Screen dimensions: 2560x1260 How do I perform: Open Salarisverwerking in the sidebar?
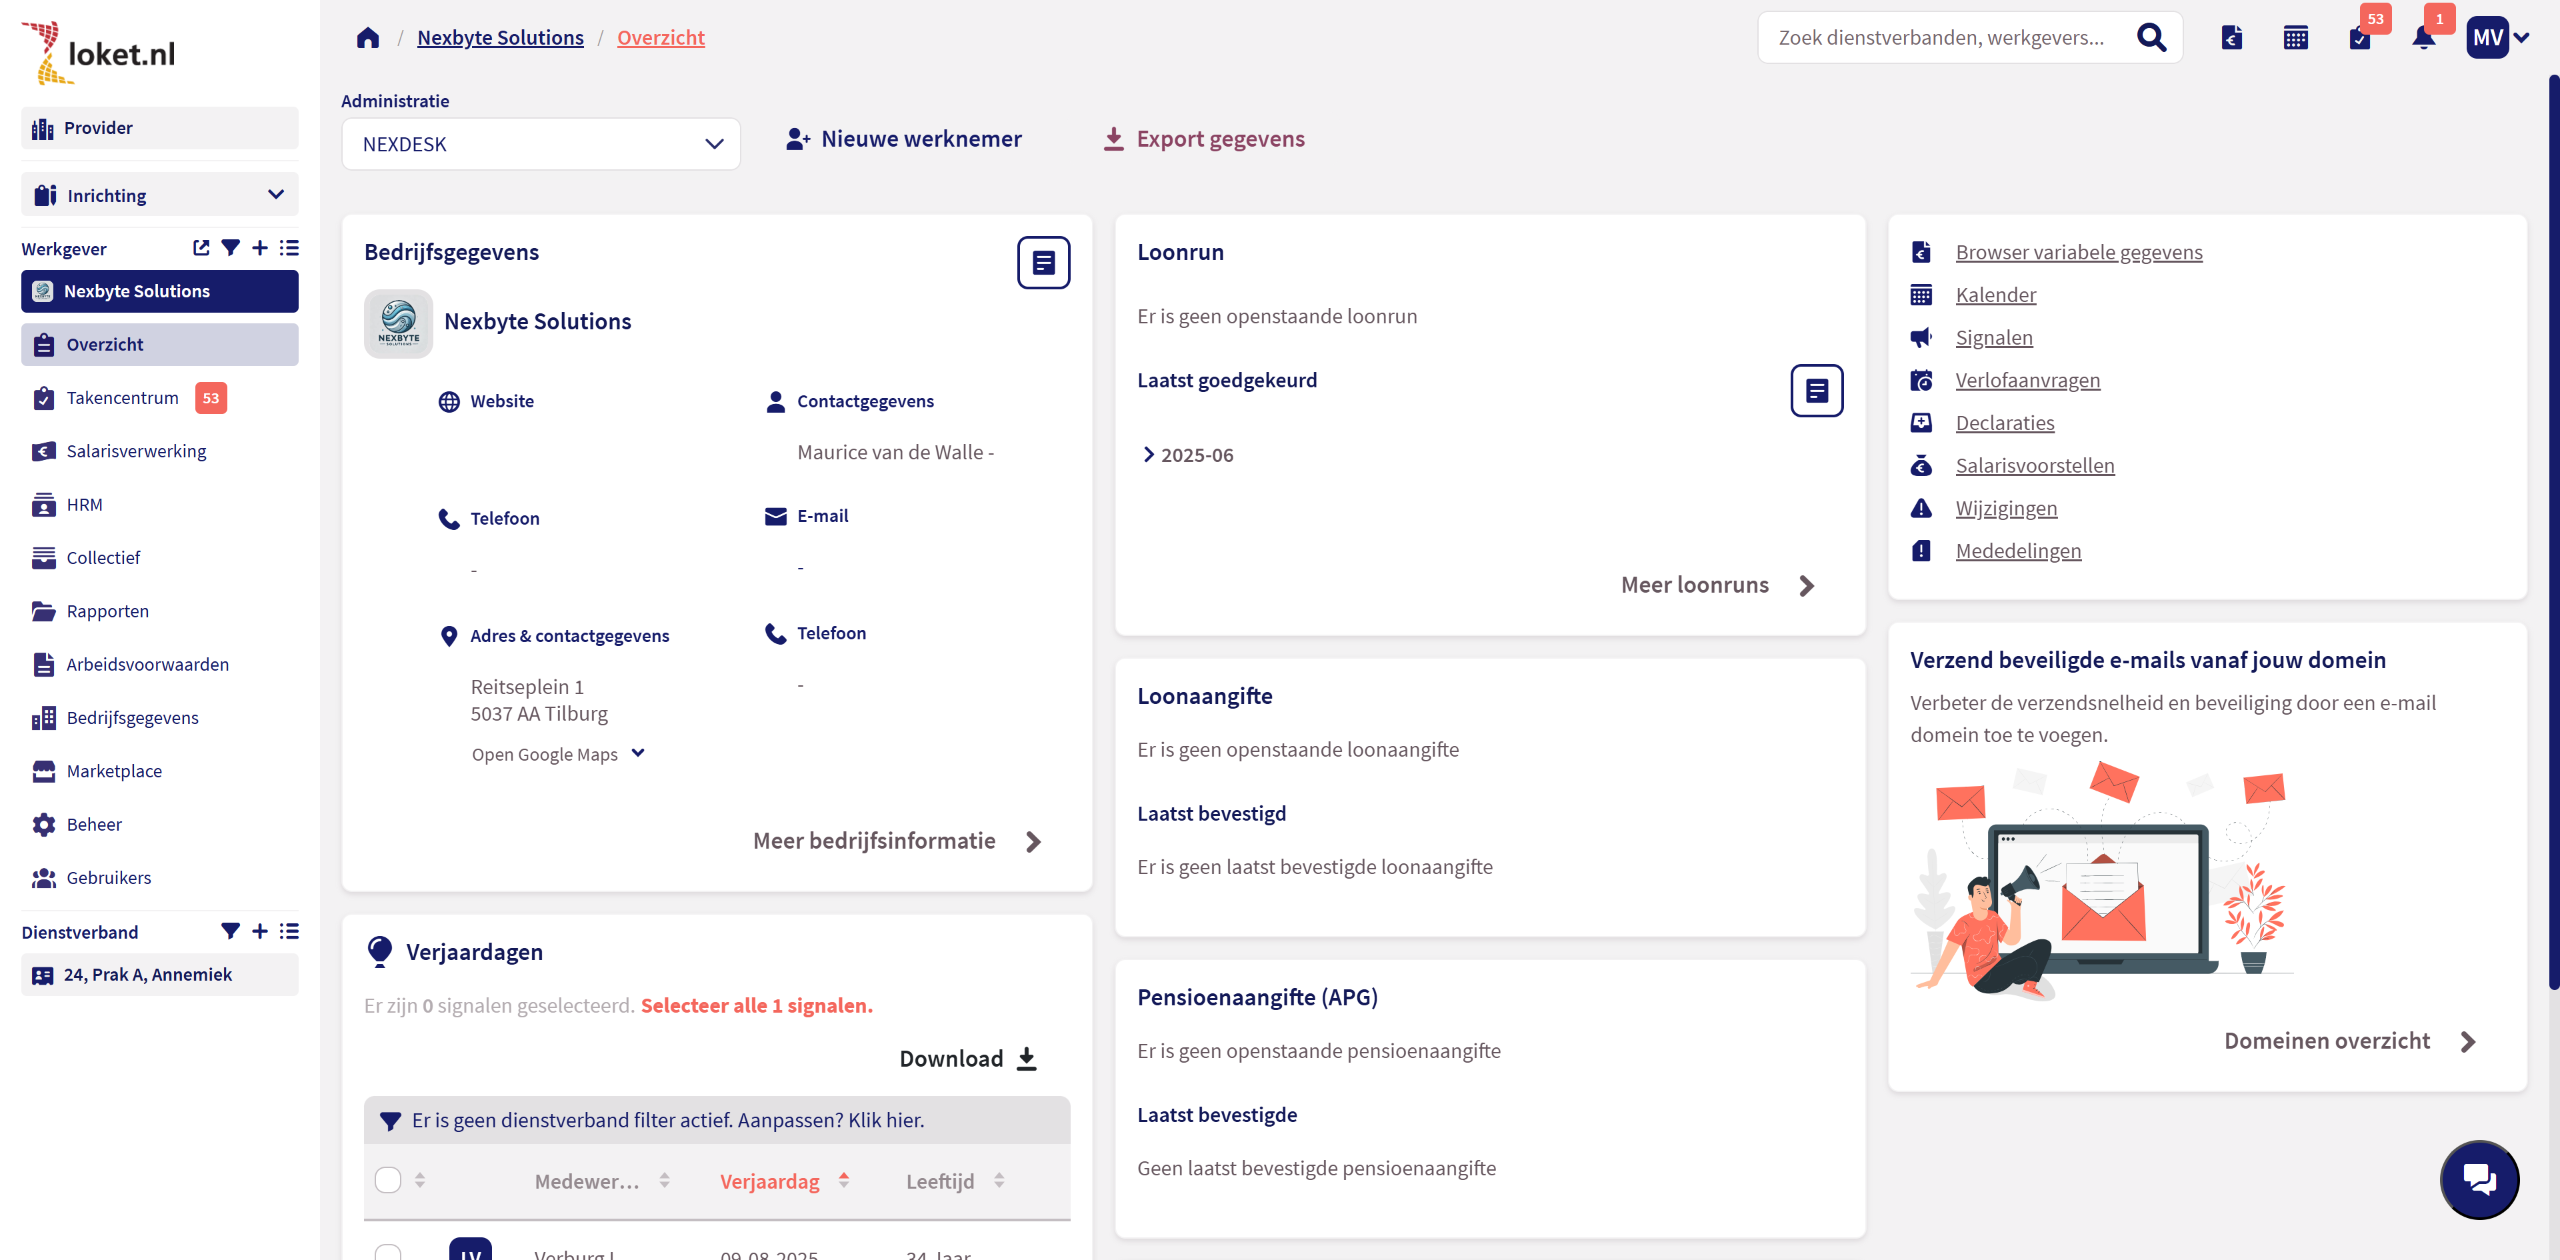point(136,451)
